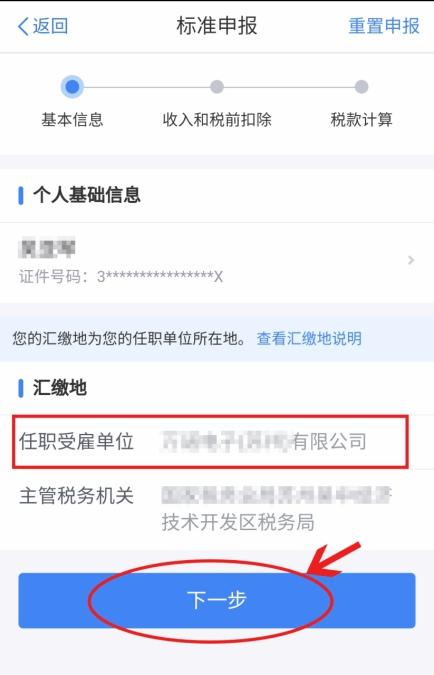The image size is (434, 675).
Task: Proceed with the 下一步 button
Action: click(217, 600)
